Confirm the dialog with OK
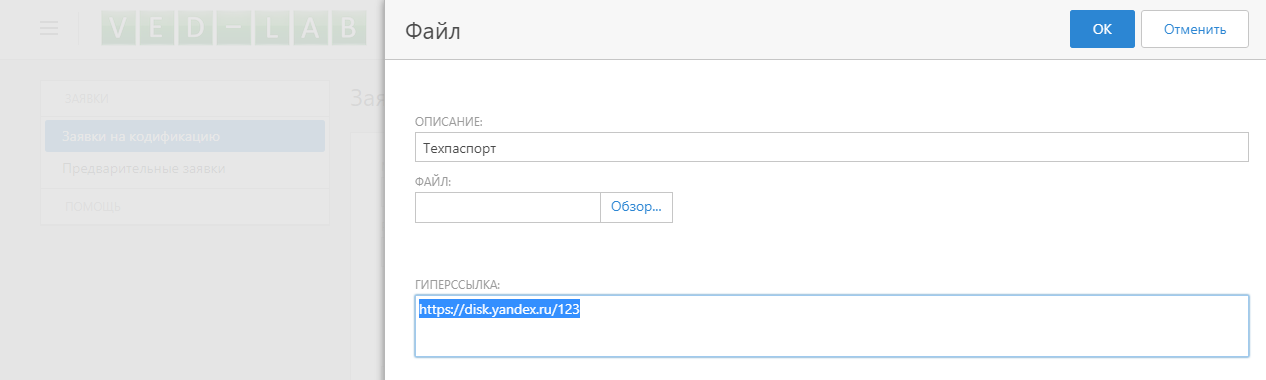This screenshot has width=1266, height=380. (1102, 29)
